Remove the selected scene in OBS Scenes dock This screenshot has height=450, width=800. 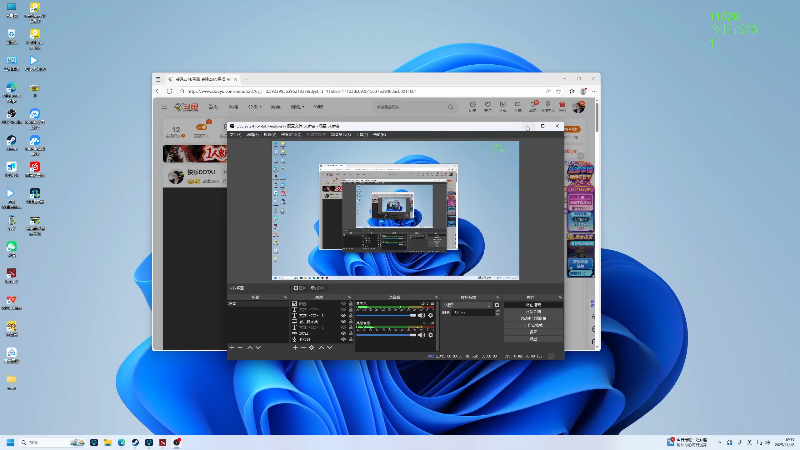240,347
